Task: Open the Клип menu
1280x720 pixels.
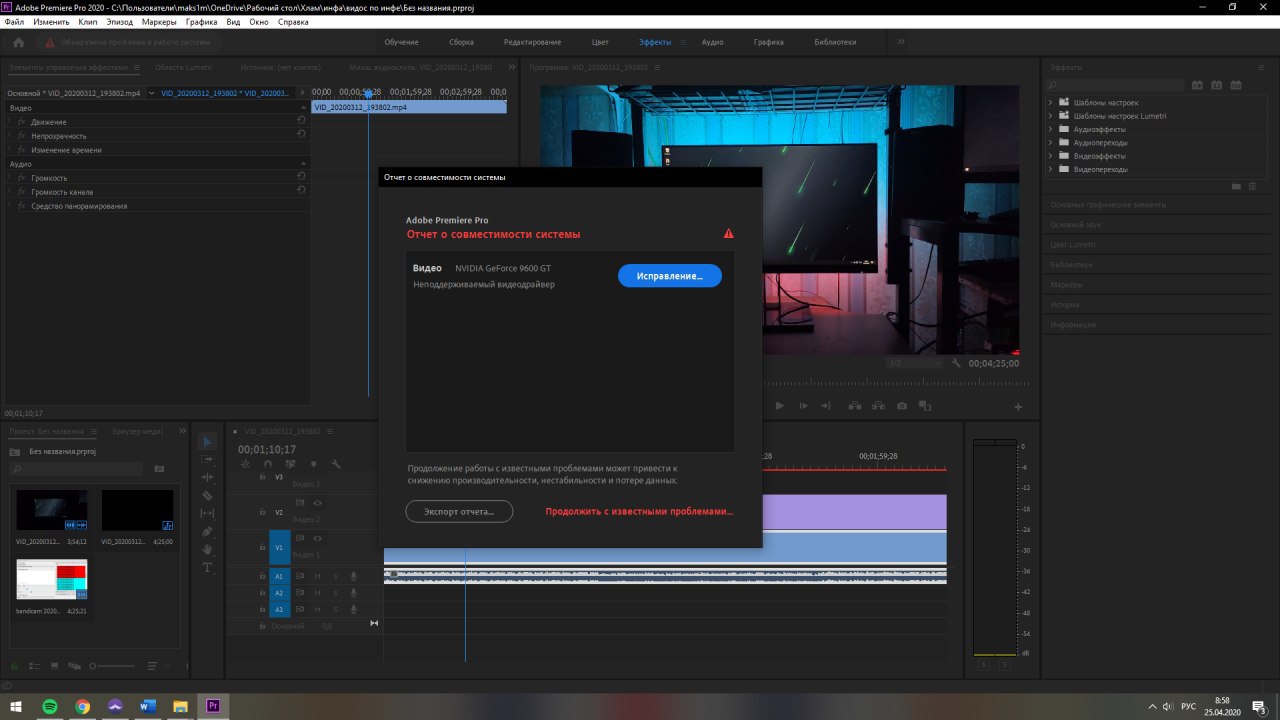Action: click(x=88, y=21)
